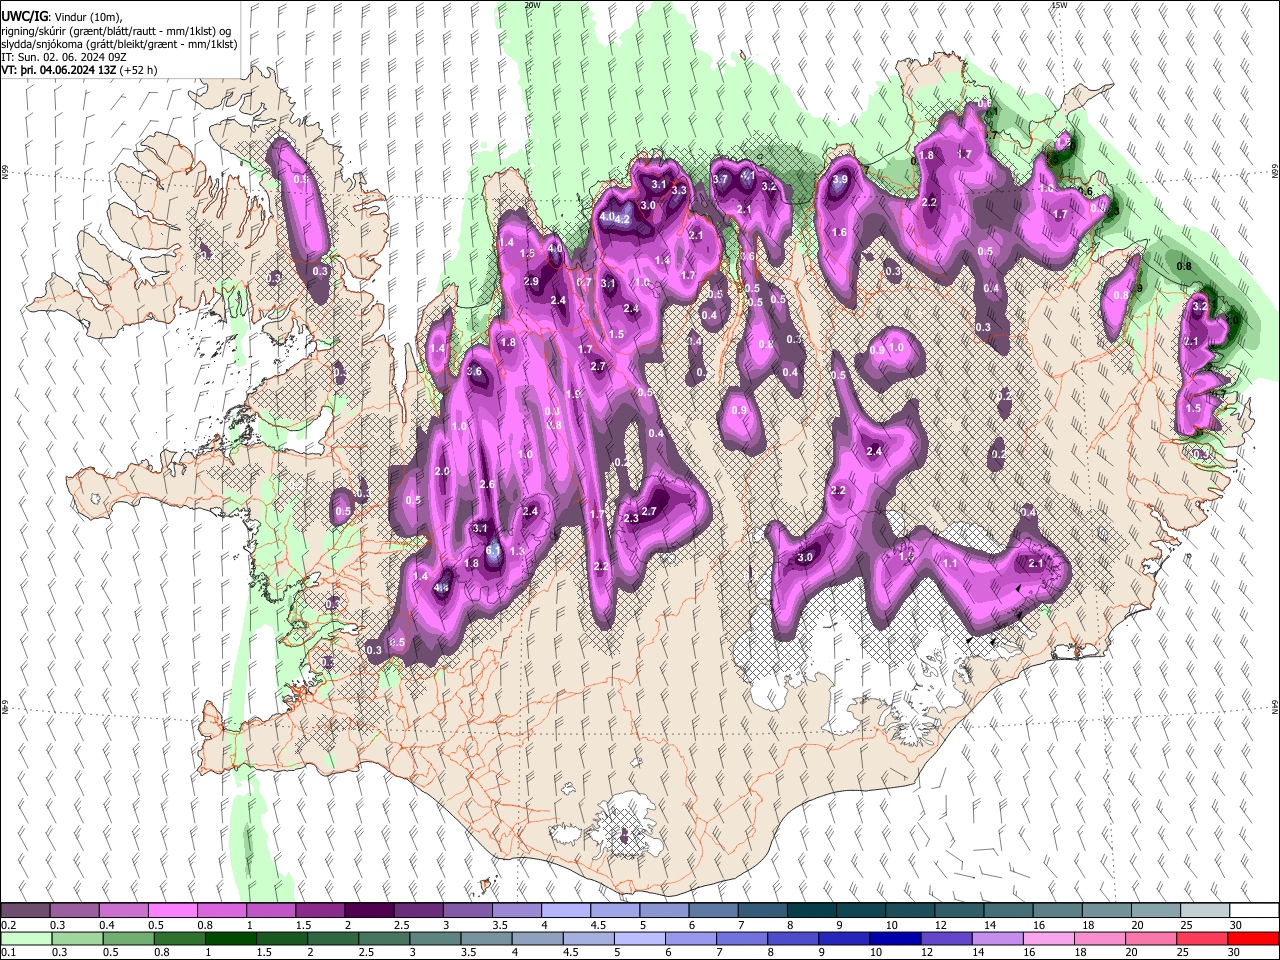Select lower legend swatch between 1 and 1.5
This screenshot has width=1280, height=960.
[x=231, y=938]
